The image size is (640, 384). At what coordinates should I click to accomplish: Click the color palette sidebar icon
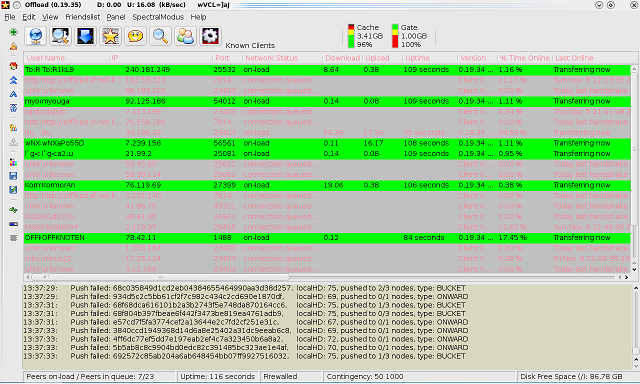13,162
